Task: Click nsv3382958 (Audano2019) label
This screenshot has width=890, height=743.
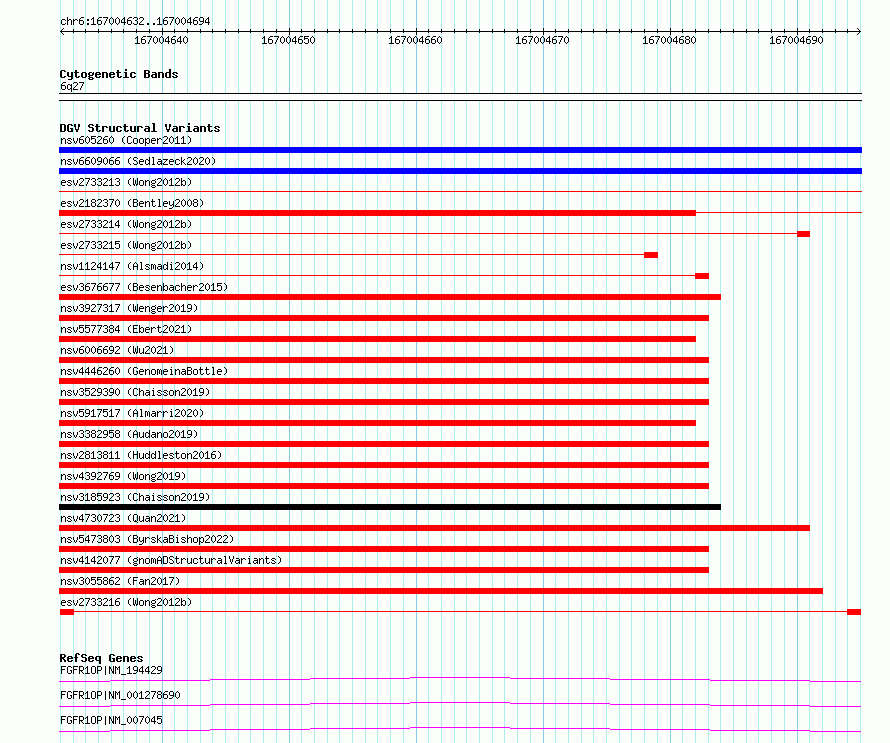Action: pos(129,434)
